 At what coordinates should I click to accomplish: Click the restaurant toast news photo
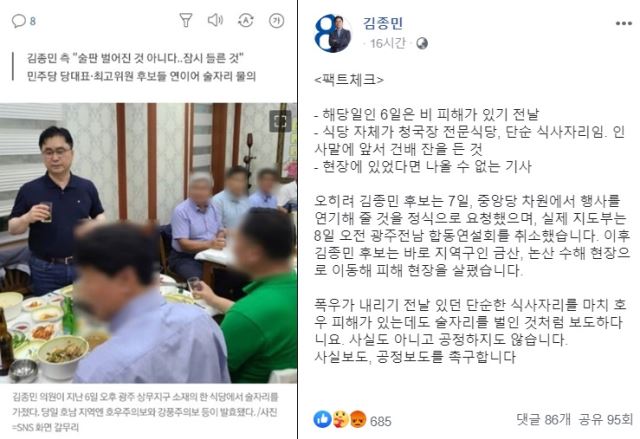point(149,243)
